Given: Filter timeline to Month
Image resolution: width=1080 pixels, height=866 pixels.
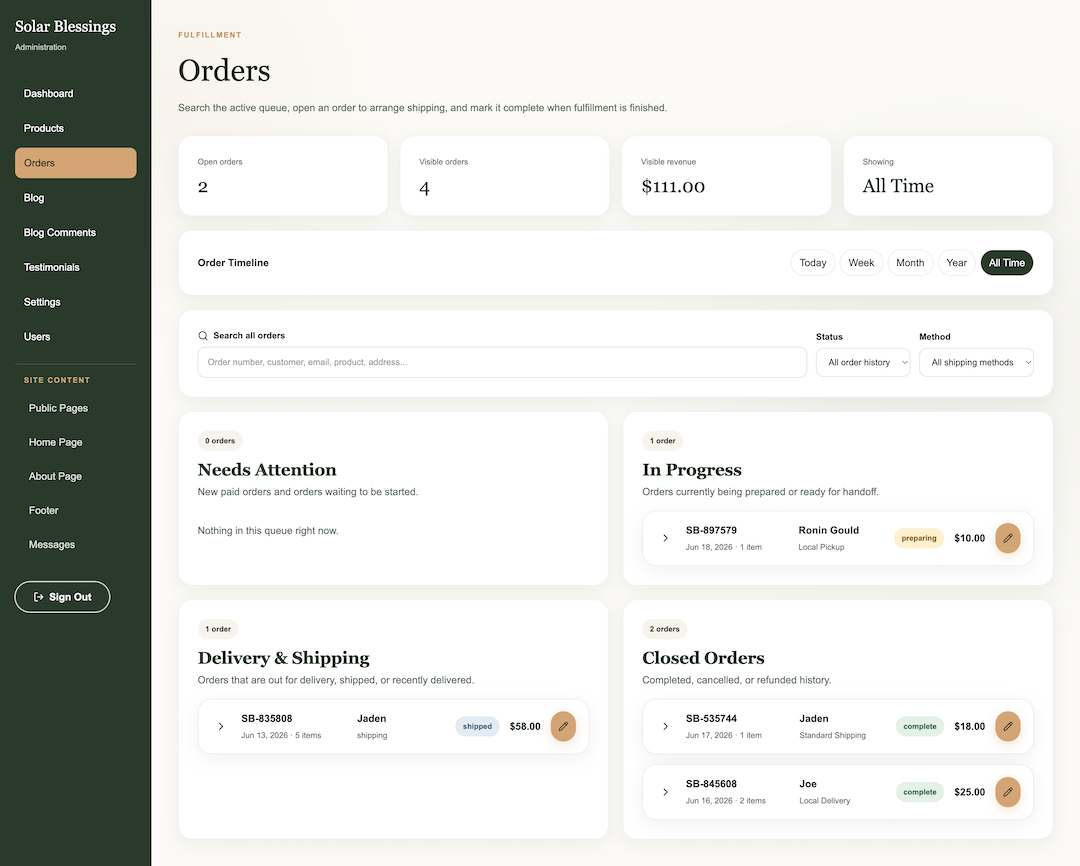Looking at the screenshot, I should click(x=910, y=262).
